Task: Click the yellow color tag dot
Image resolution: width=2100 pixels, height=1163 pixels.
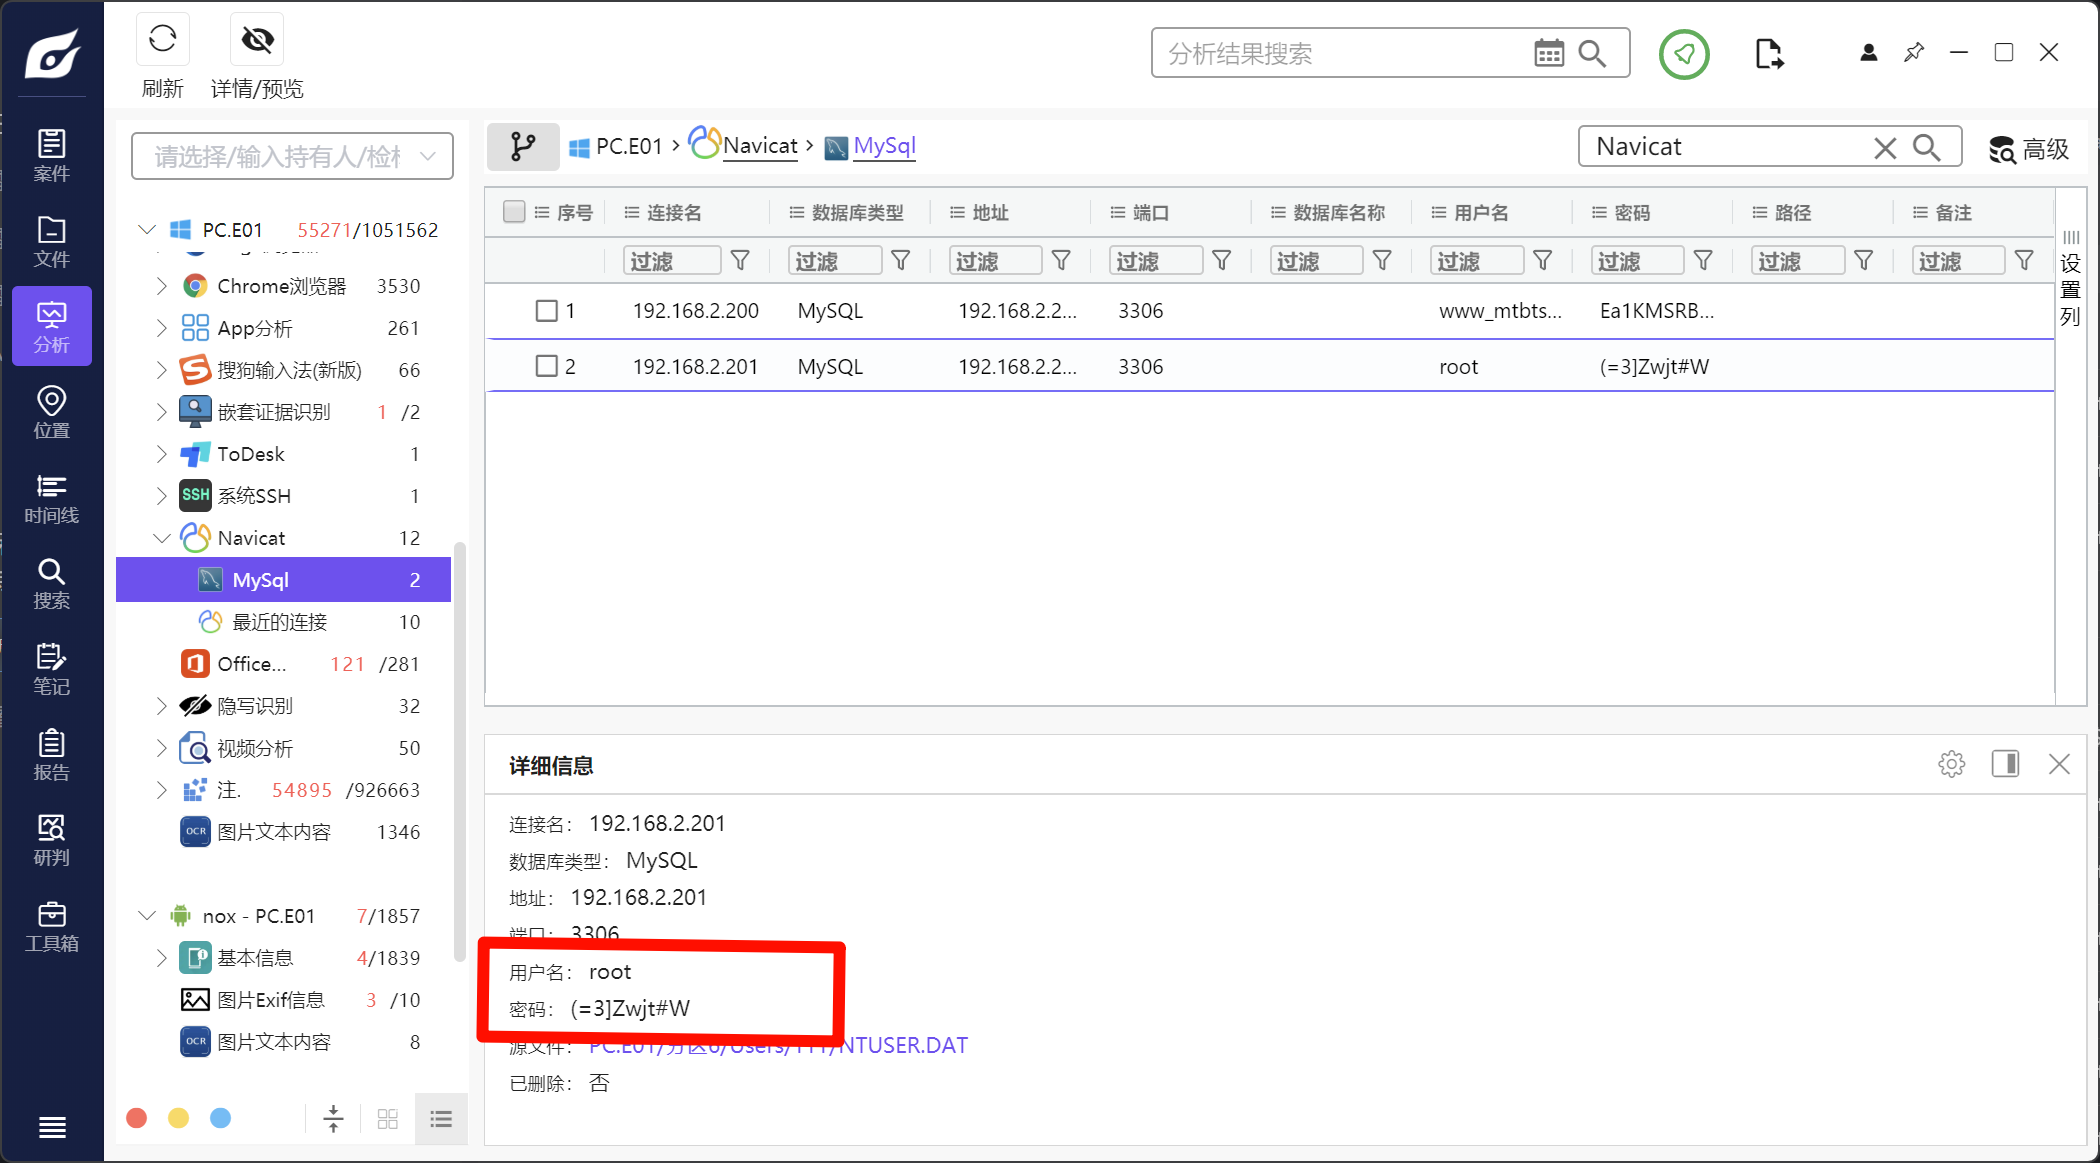Action: click(179, 1118)
